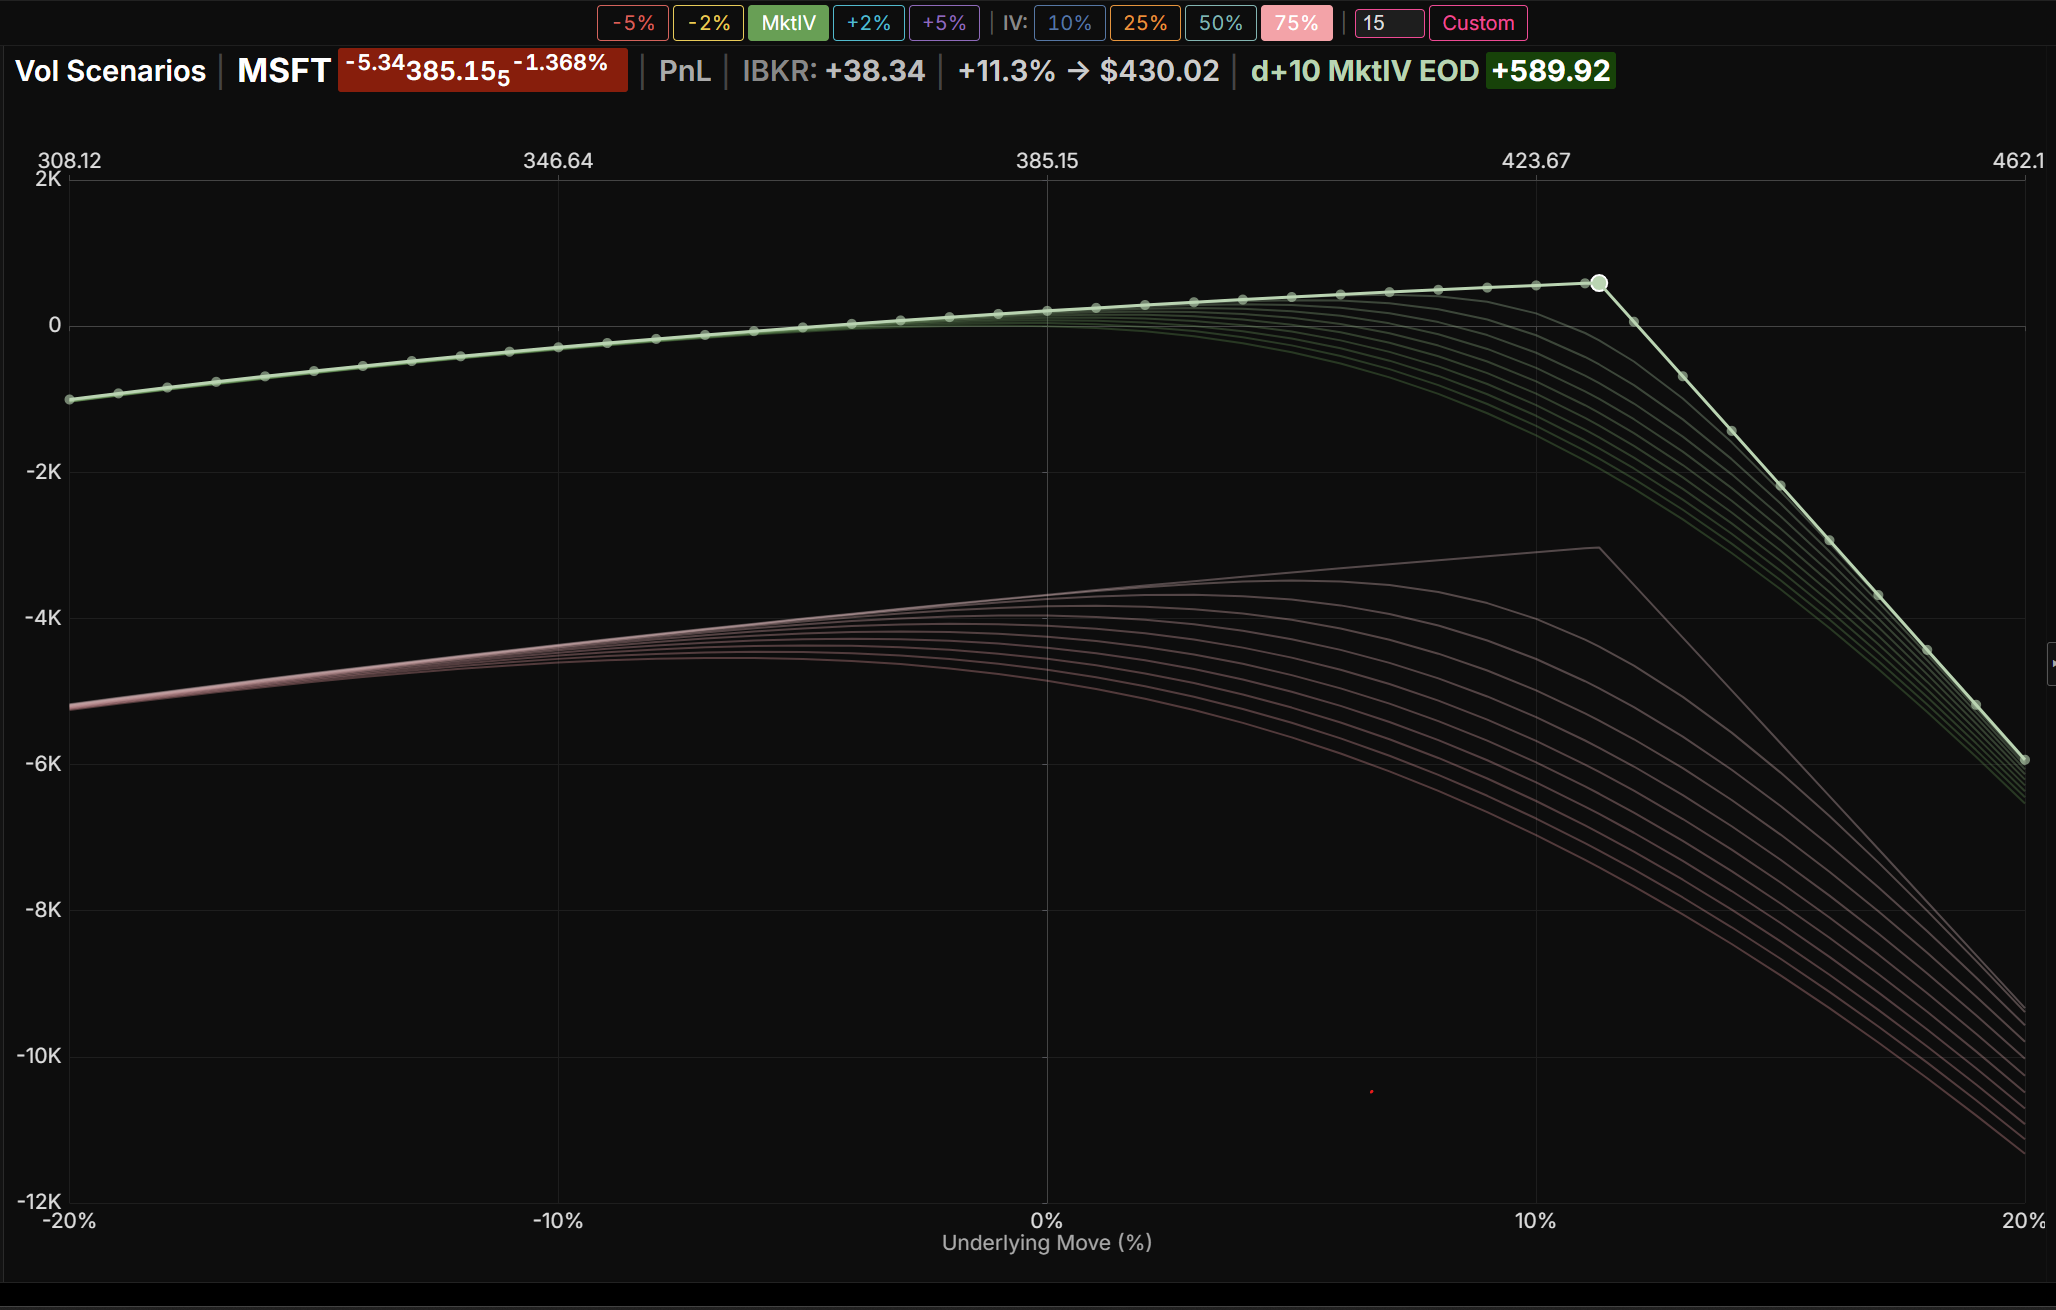Click the d+10 MktIV EOD label

tap(1365, 71)
